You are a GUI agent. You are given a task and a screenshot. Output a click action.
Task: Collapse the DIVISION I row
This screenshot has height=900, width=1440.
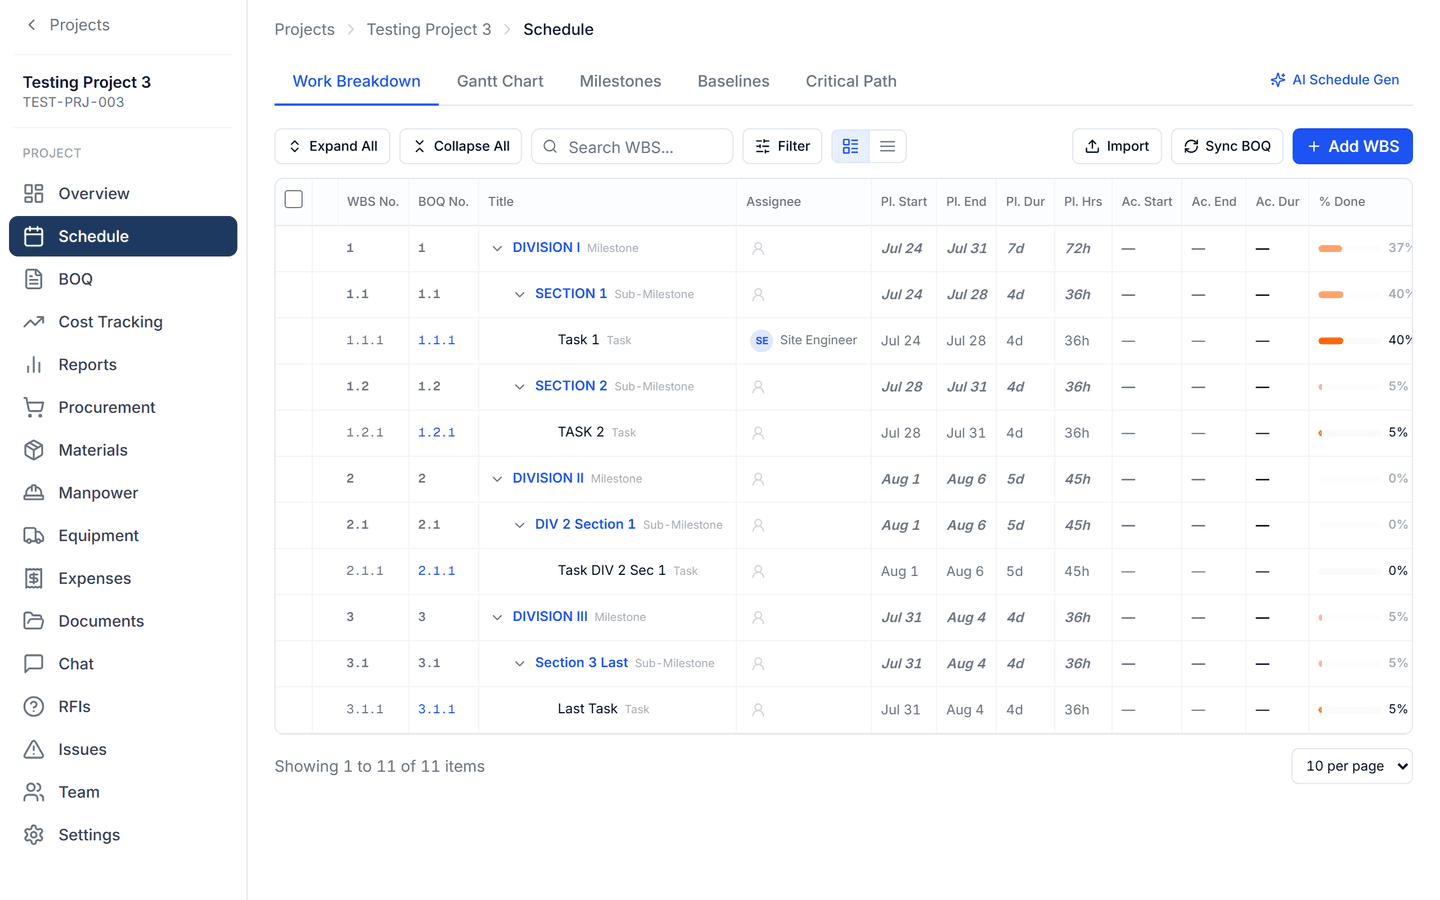click(497, 248)
